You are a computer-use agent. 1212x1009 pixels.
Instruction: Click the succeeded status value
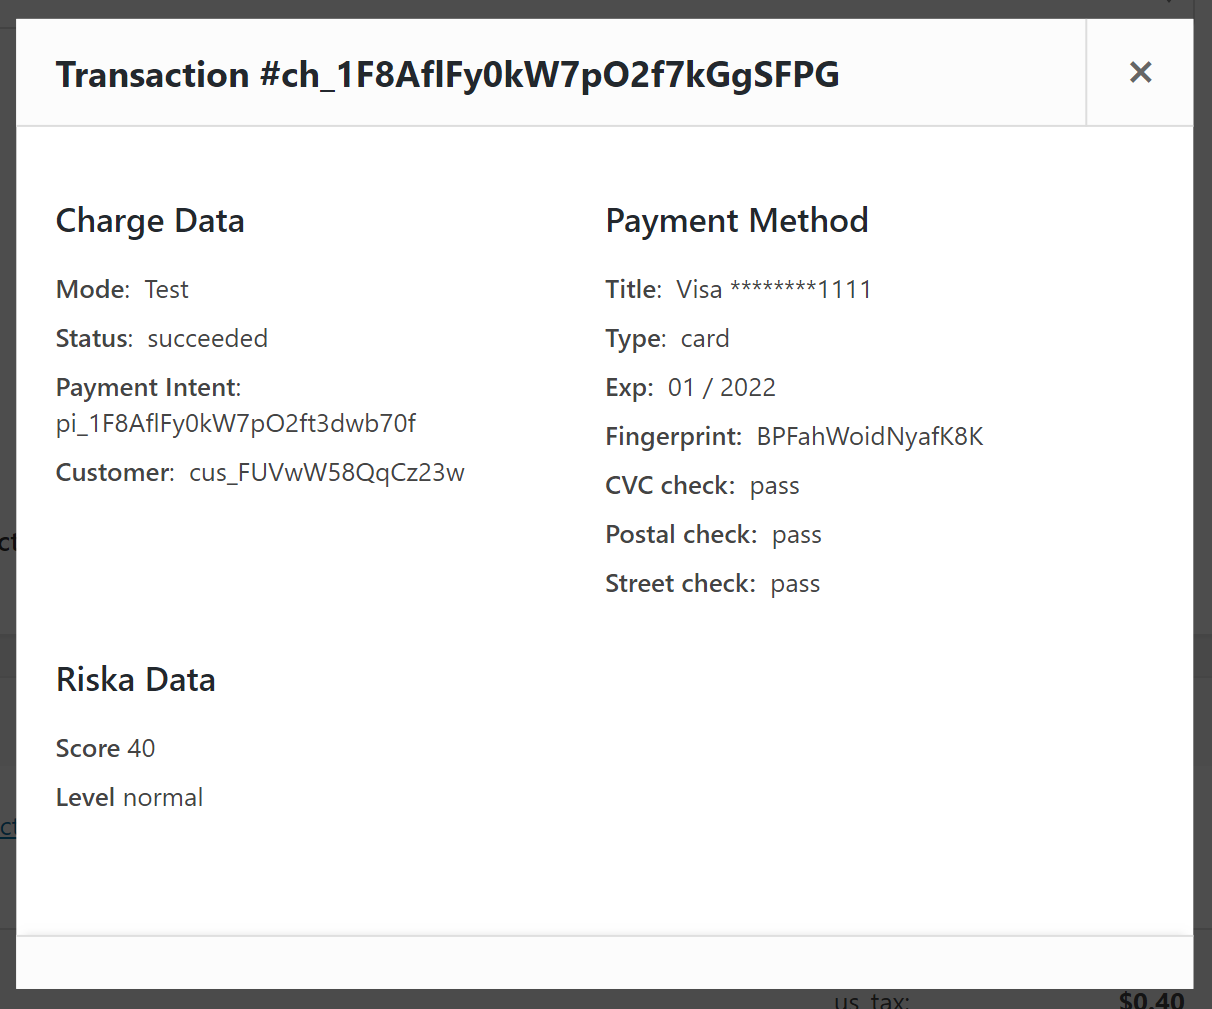(x=207, y=339)
